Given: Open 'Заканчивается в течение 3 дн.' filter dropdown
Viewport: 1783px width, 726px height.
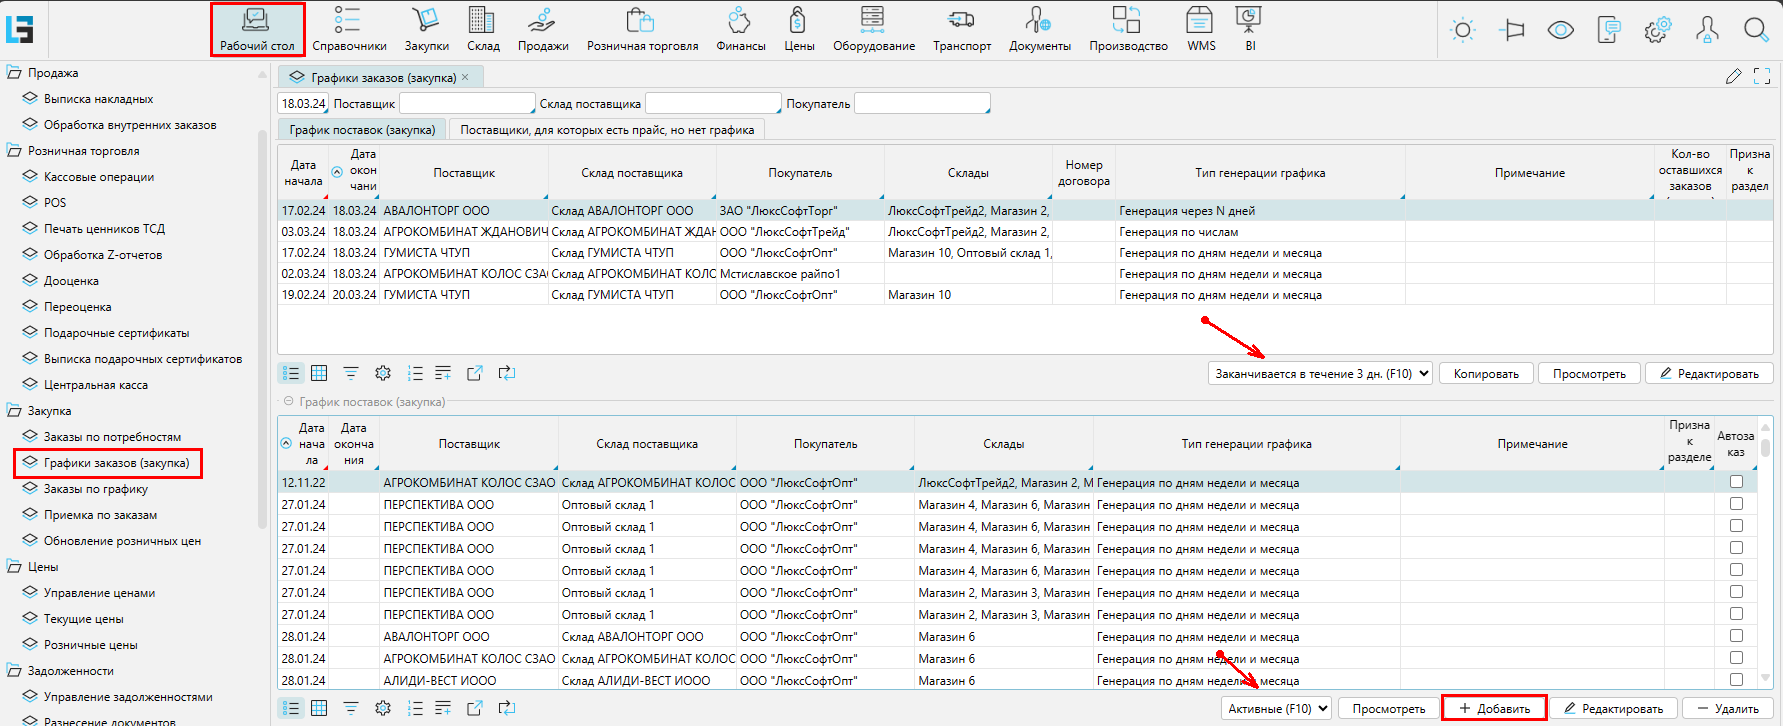Looking at the screenshot, I should (x=1321, y=374).
